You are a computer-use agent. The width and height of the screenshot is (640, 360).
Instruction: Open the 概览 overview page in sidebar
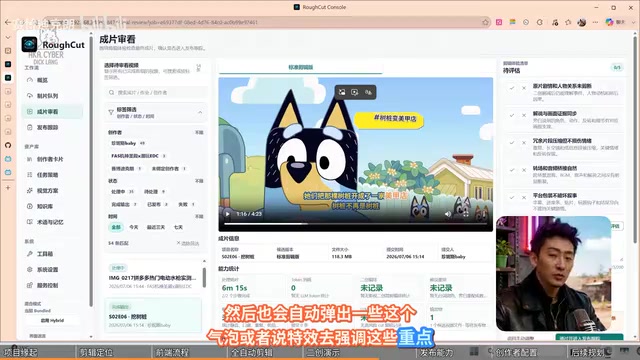[52, 80]
